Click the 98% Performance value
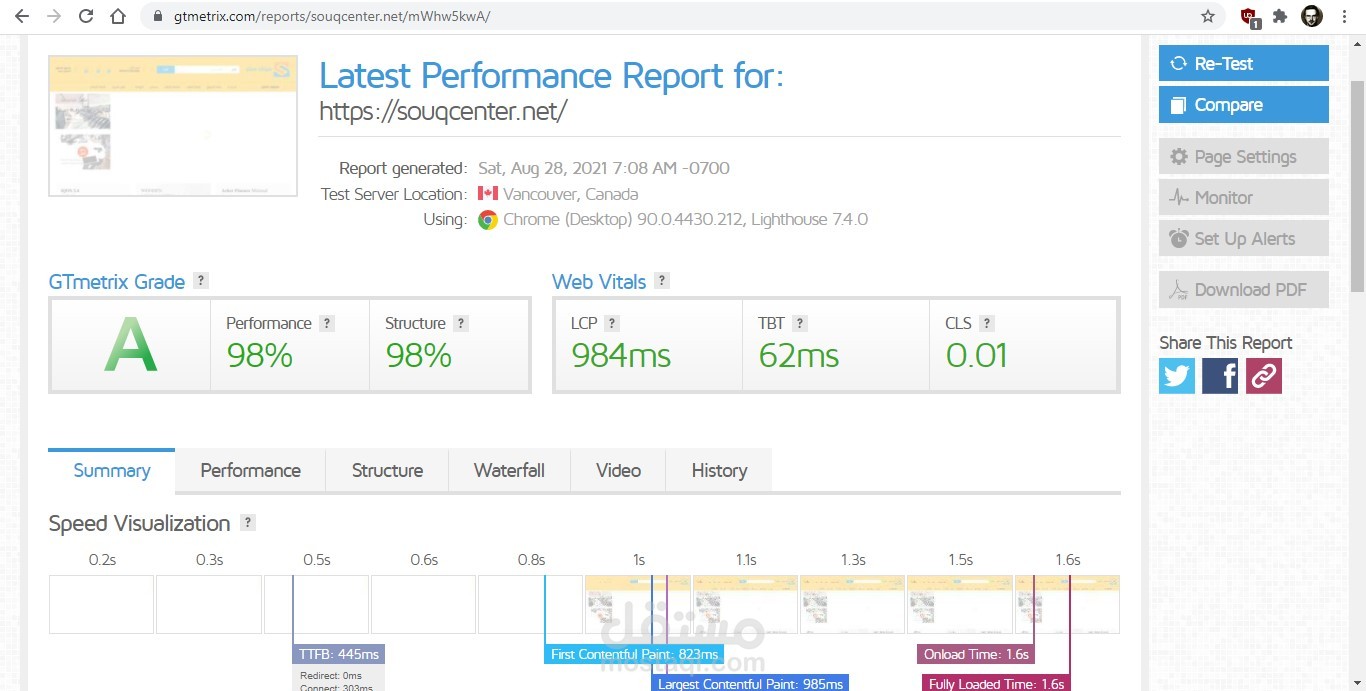Viewport: 1366px width, 691px height. point(259,355)
